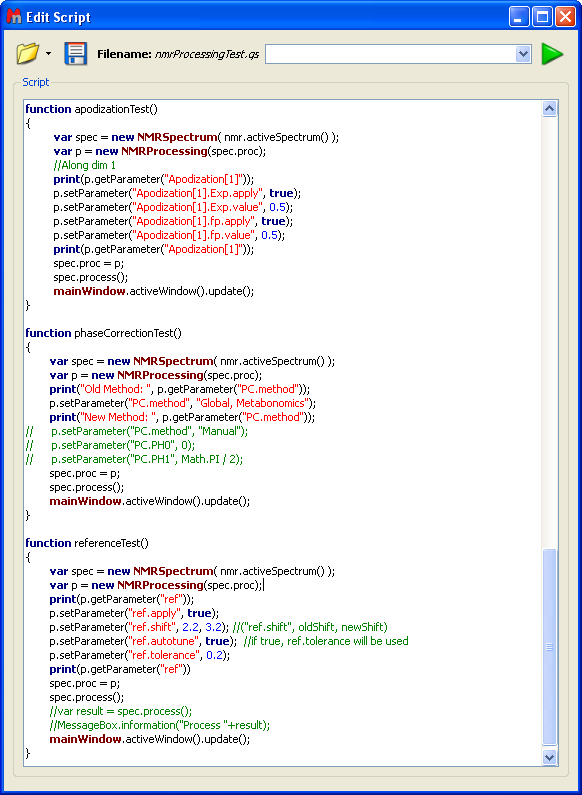Open the function selection combo box arrow

click(523, 54)
